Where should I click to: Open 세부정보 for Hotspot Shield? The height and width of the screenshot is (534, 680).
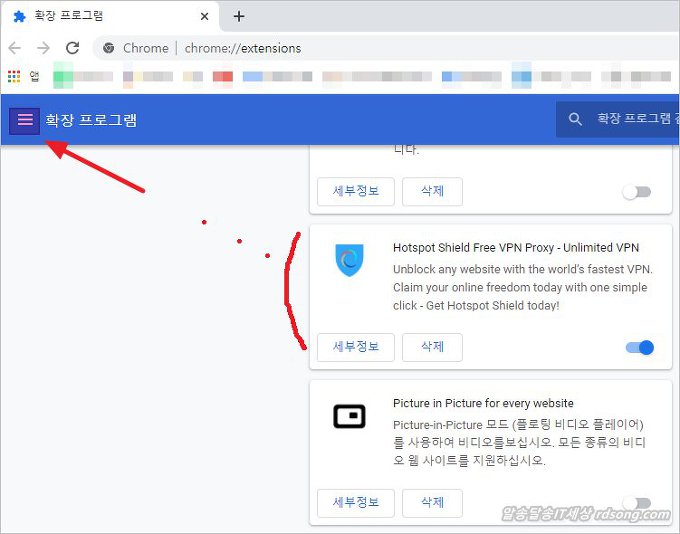pos(355,347)
